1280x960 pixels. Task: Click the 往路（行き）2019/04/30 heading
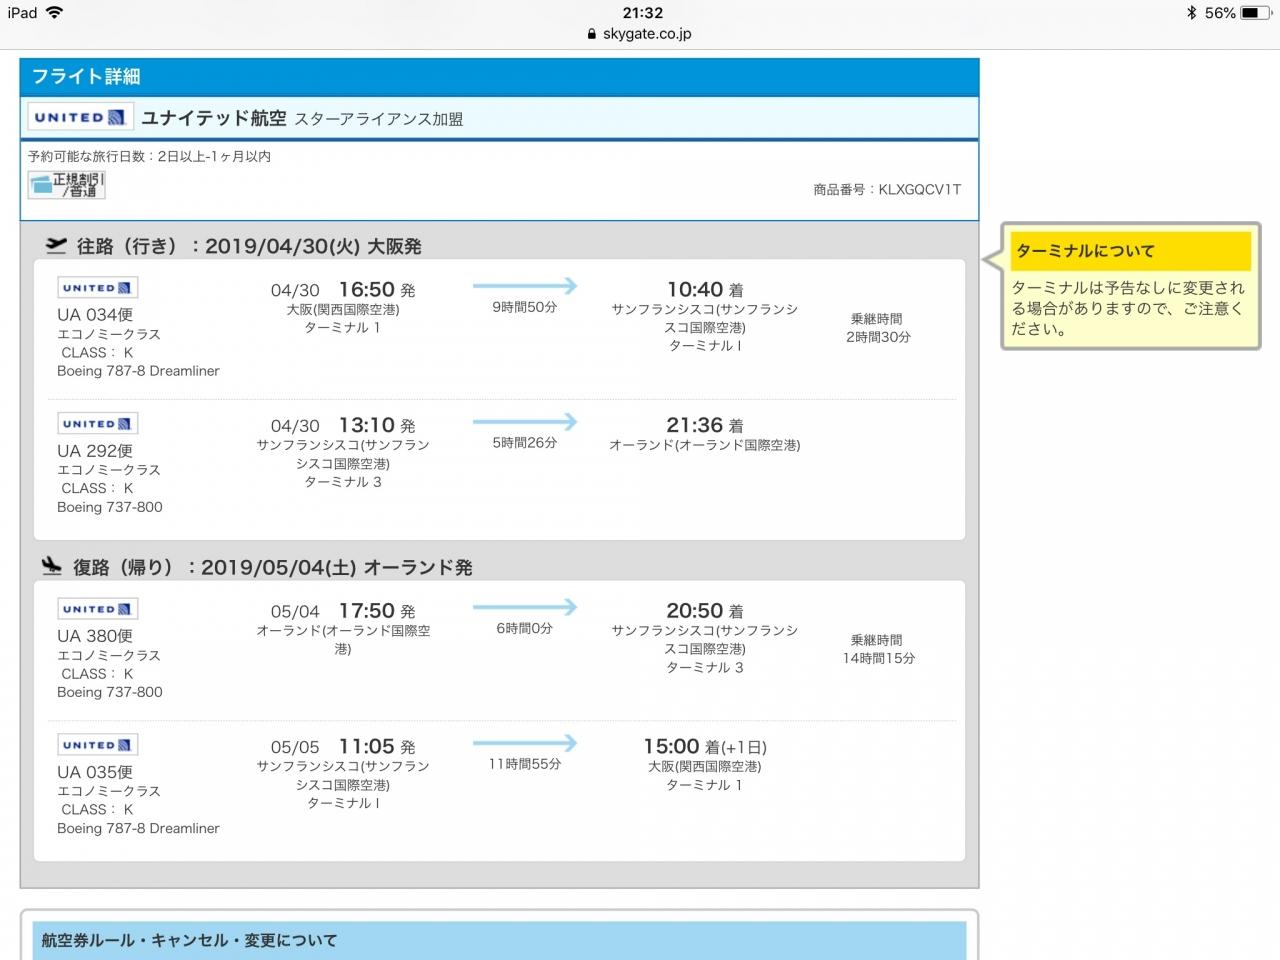tap(249, 246)
